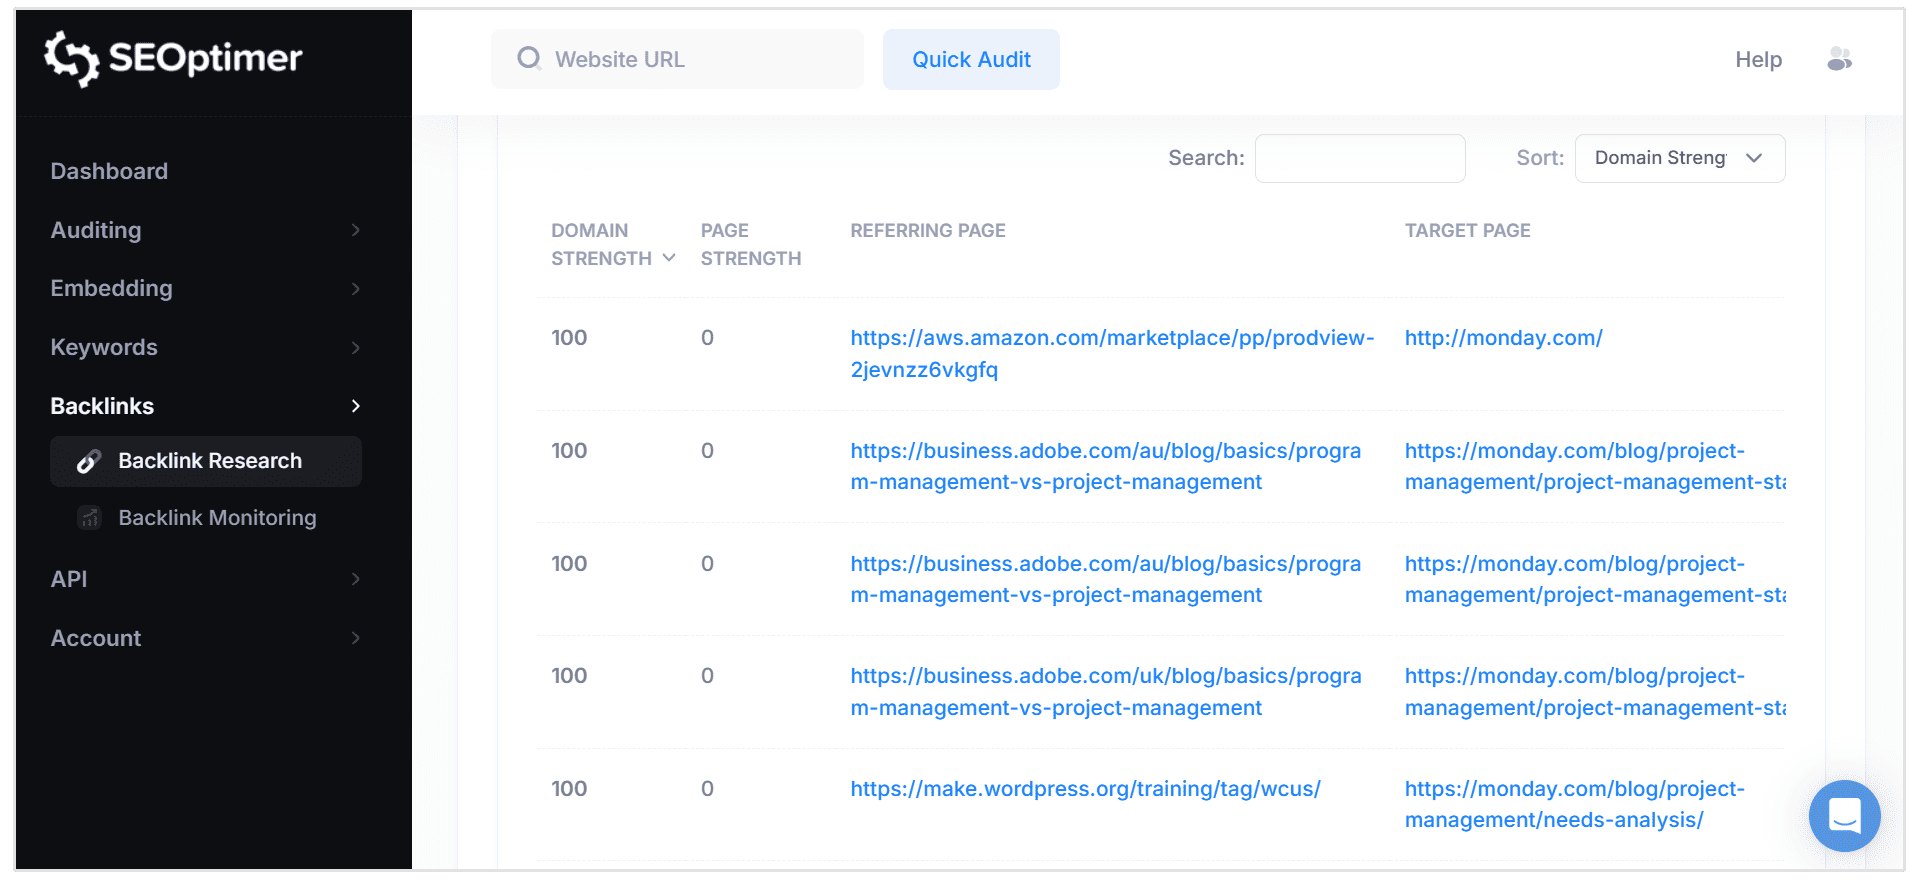Expand the Keywords menu chevron
The height and width of the screenshot is (880, 1920).
coord(355,348)
